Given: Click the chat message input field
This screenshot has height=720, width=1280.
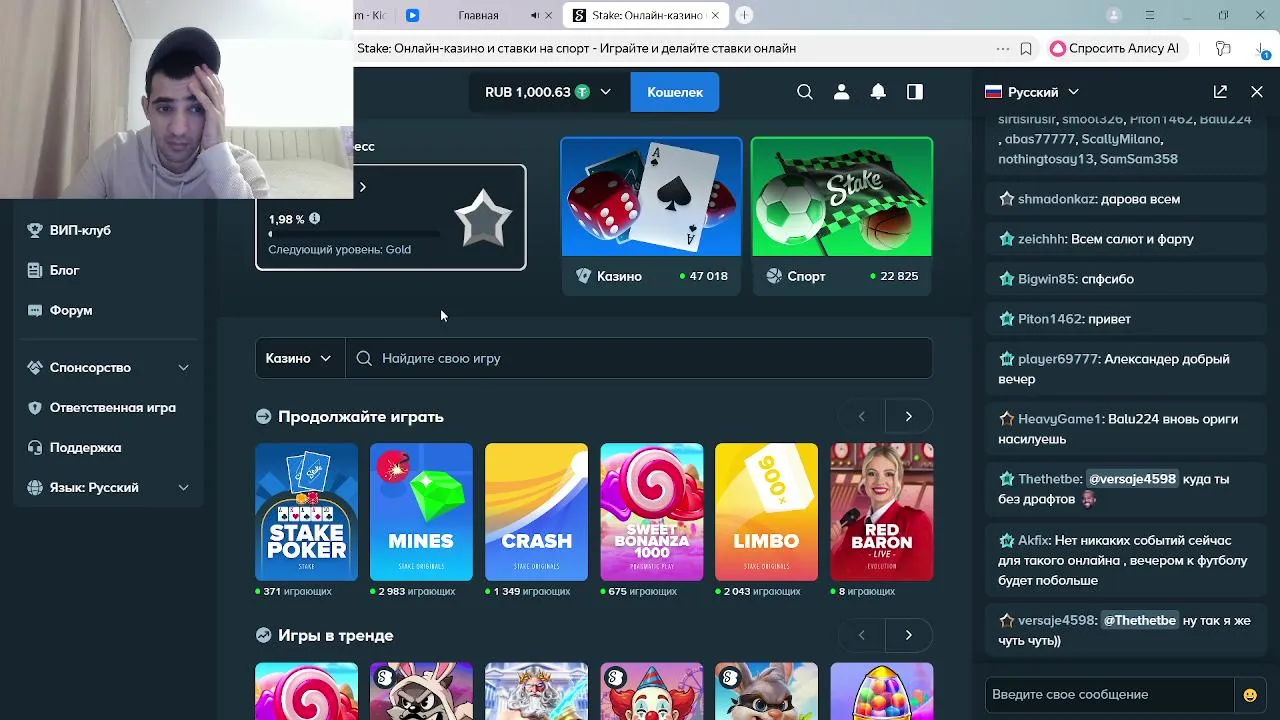Looking at the screenshot, I should pyautogui.click(x=1110, y=695).
